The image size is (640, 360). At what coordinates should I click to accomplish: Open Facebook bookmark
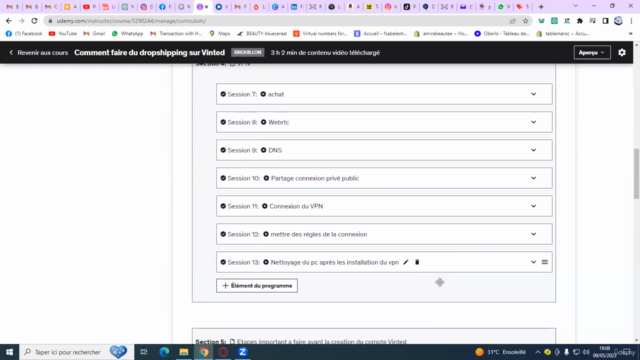click(24, 33)
